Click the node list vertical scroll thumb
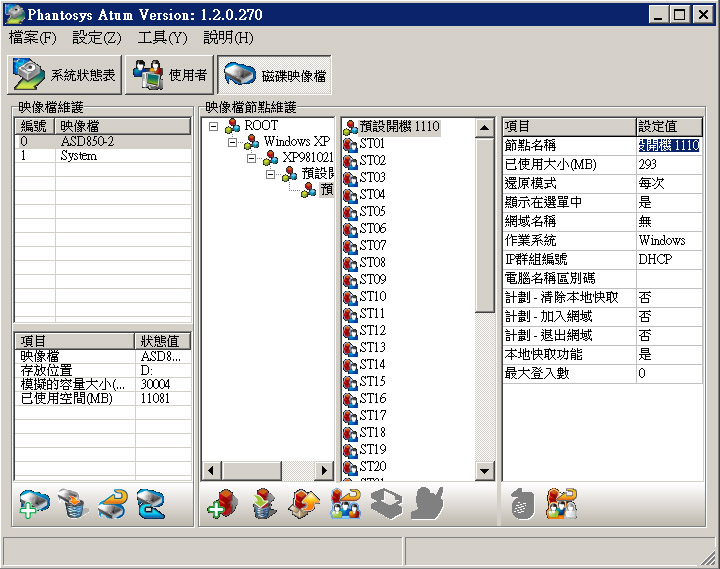The image size is (720, 569). (x=484, y=225)
